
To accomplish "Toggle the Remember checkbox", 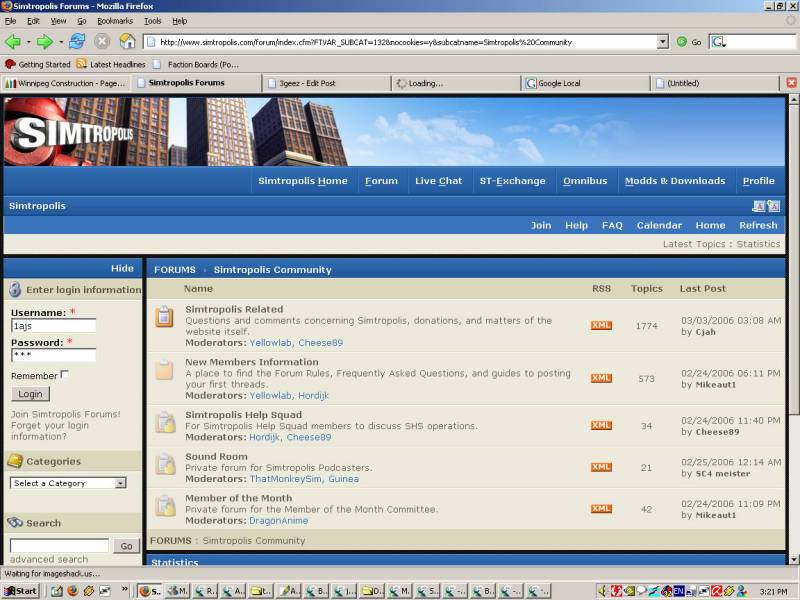I will 64,374.
